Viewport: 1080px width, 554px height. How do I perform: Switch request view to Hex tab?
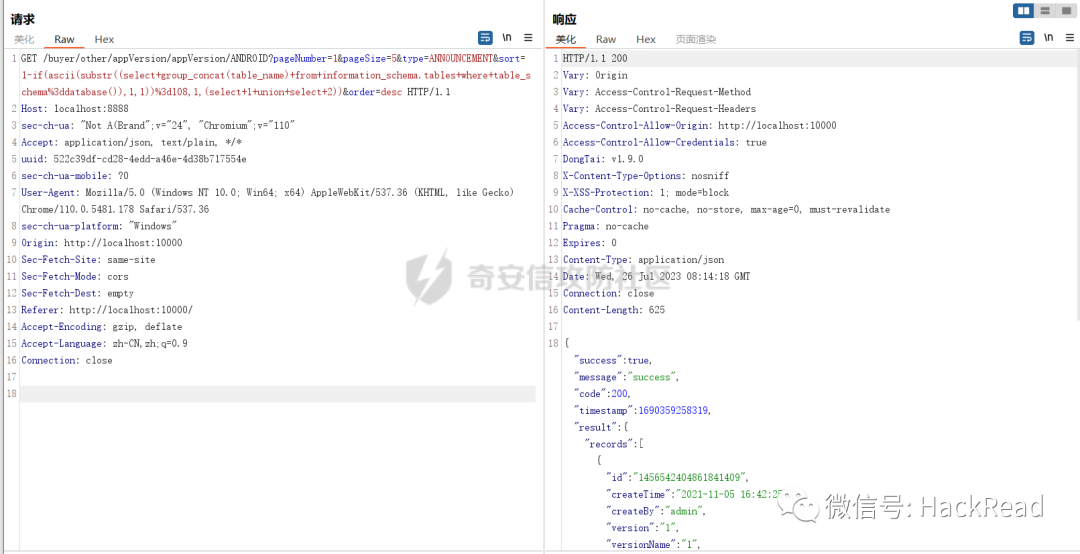pos(104,39)
